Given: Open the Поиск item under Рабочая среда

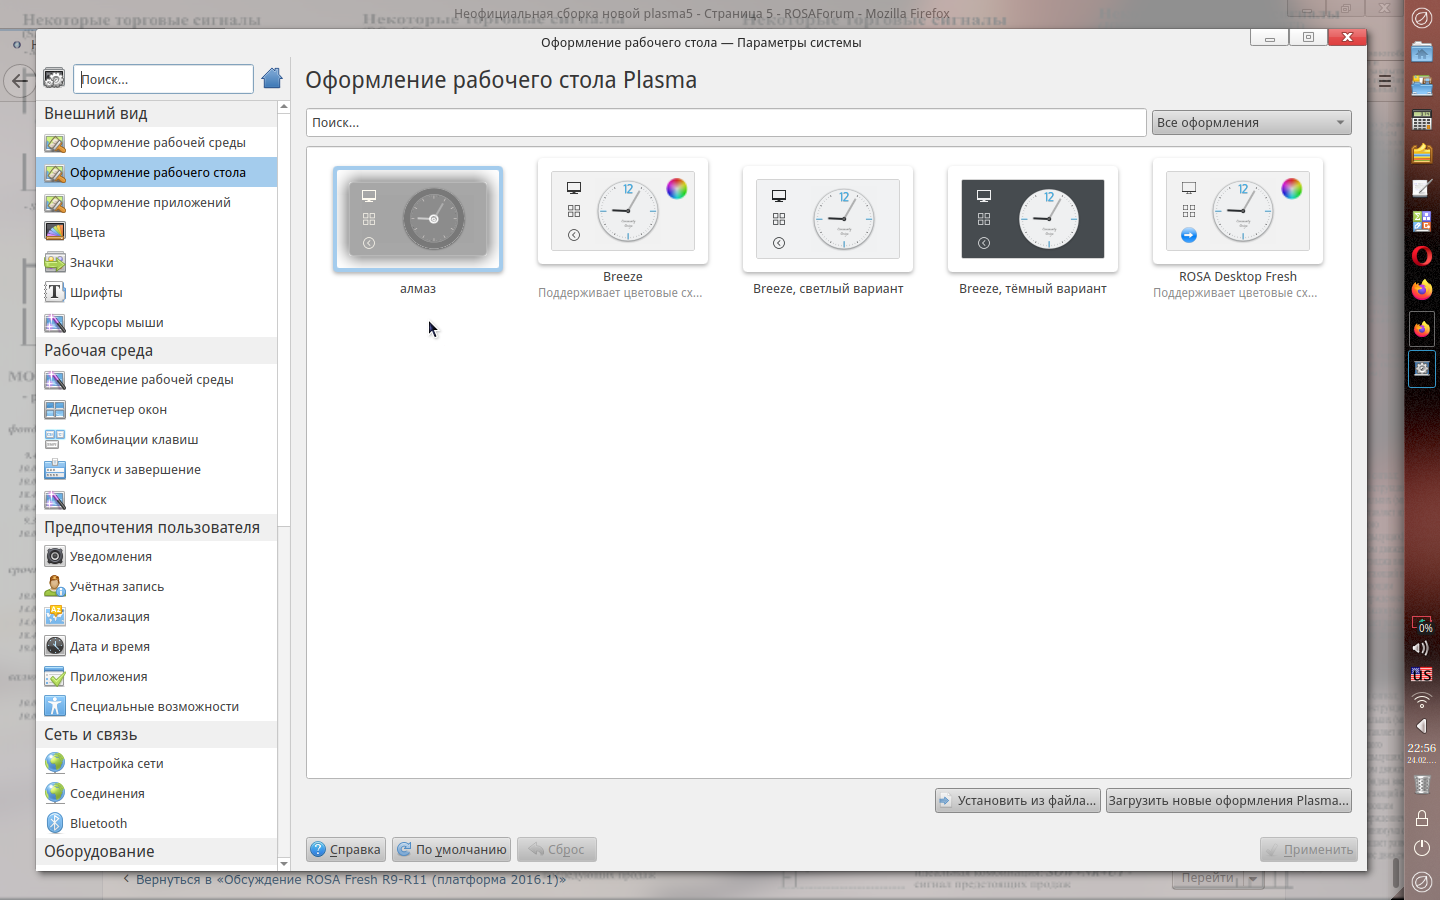Looking at the screenshot, I should tap(157, 499).
